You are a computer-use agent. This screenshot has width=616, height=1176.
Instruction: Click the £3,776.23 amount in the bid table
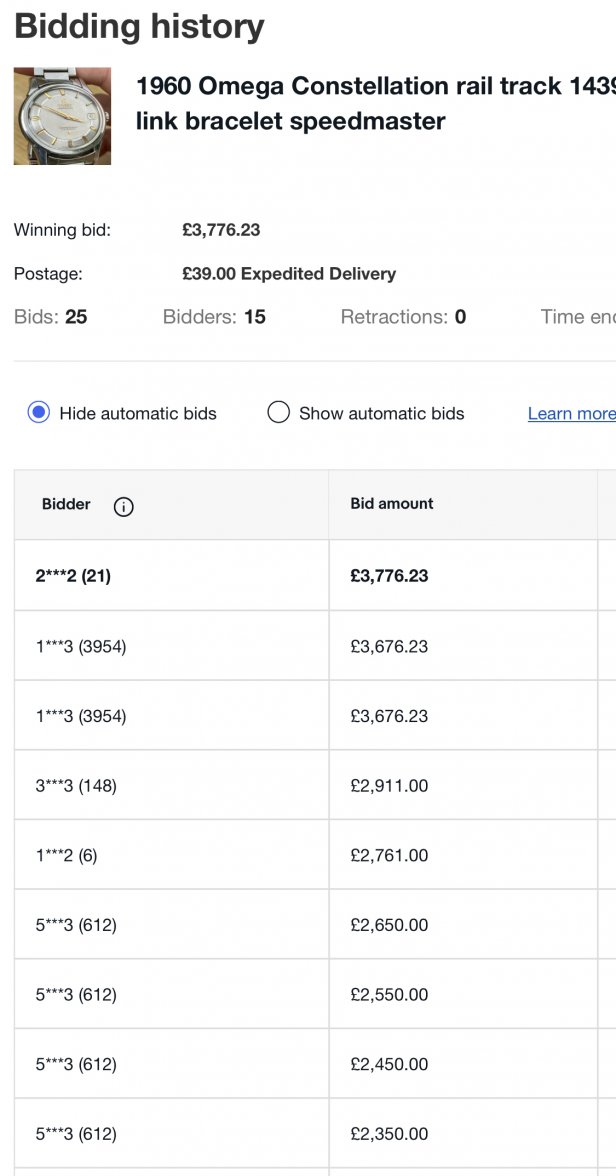(389, 576)
